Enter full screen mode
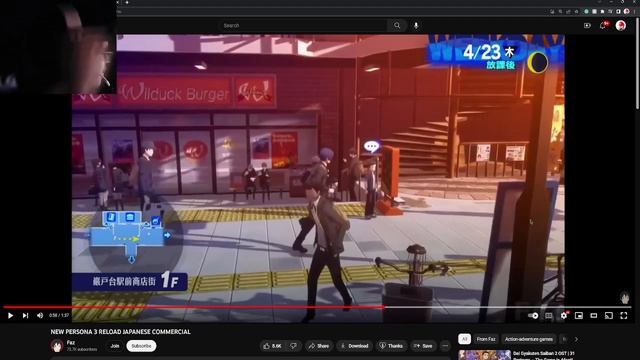 [624, 316]
